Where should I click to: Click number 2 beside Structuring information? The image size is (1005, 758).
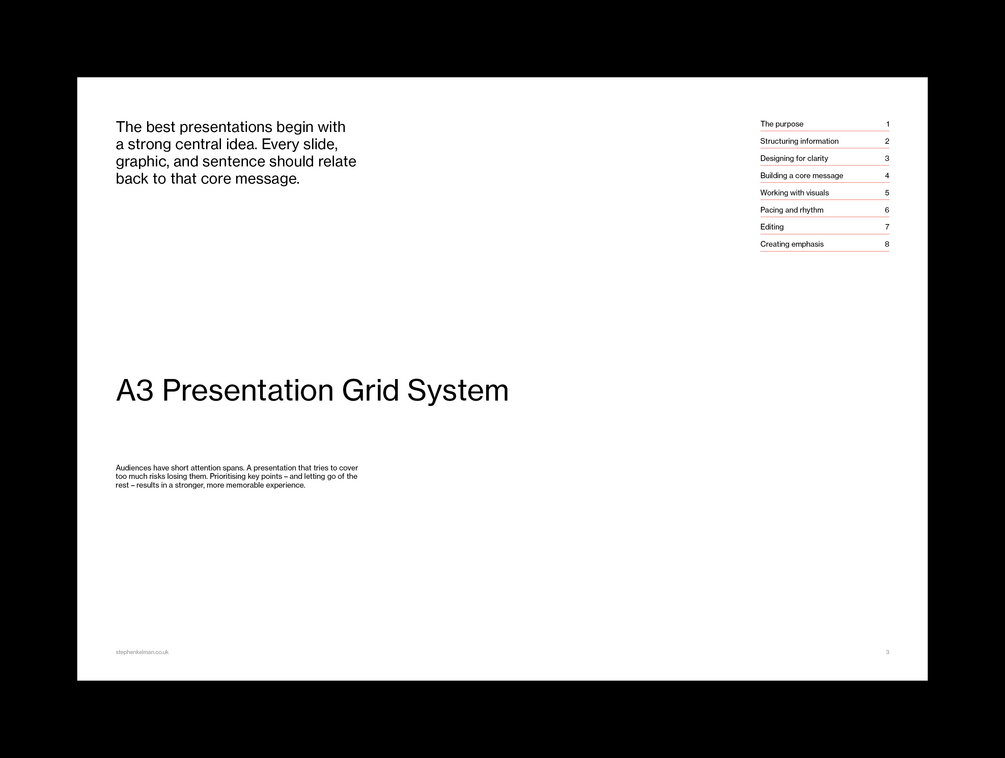(x=887, y=141)
